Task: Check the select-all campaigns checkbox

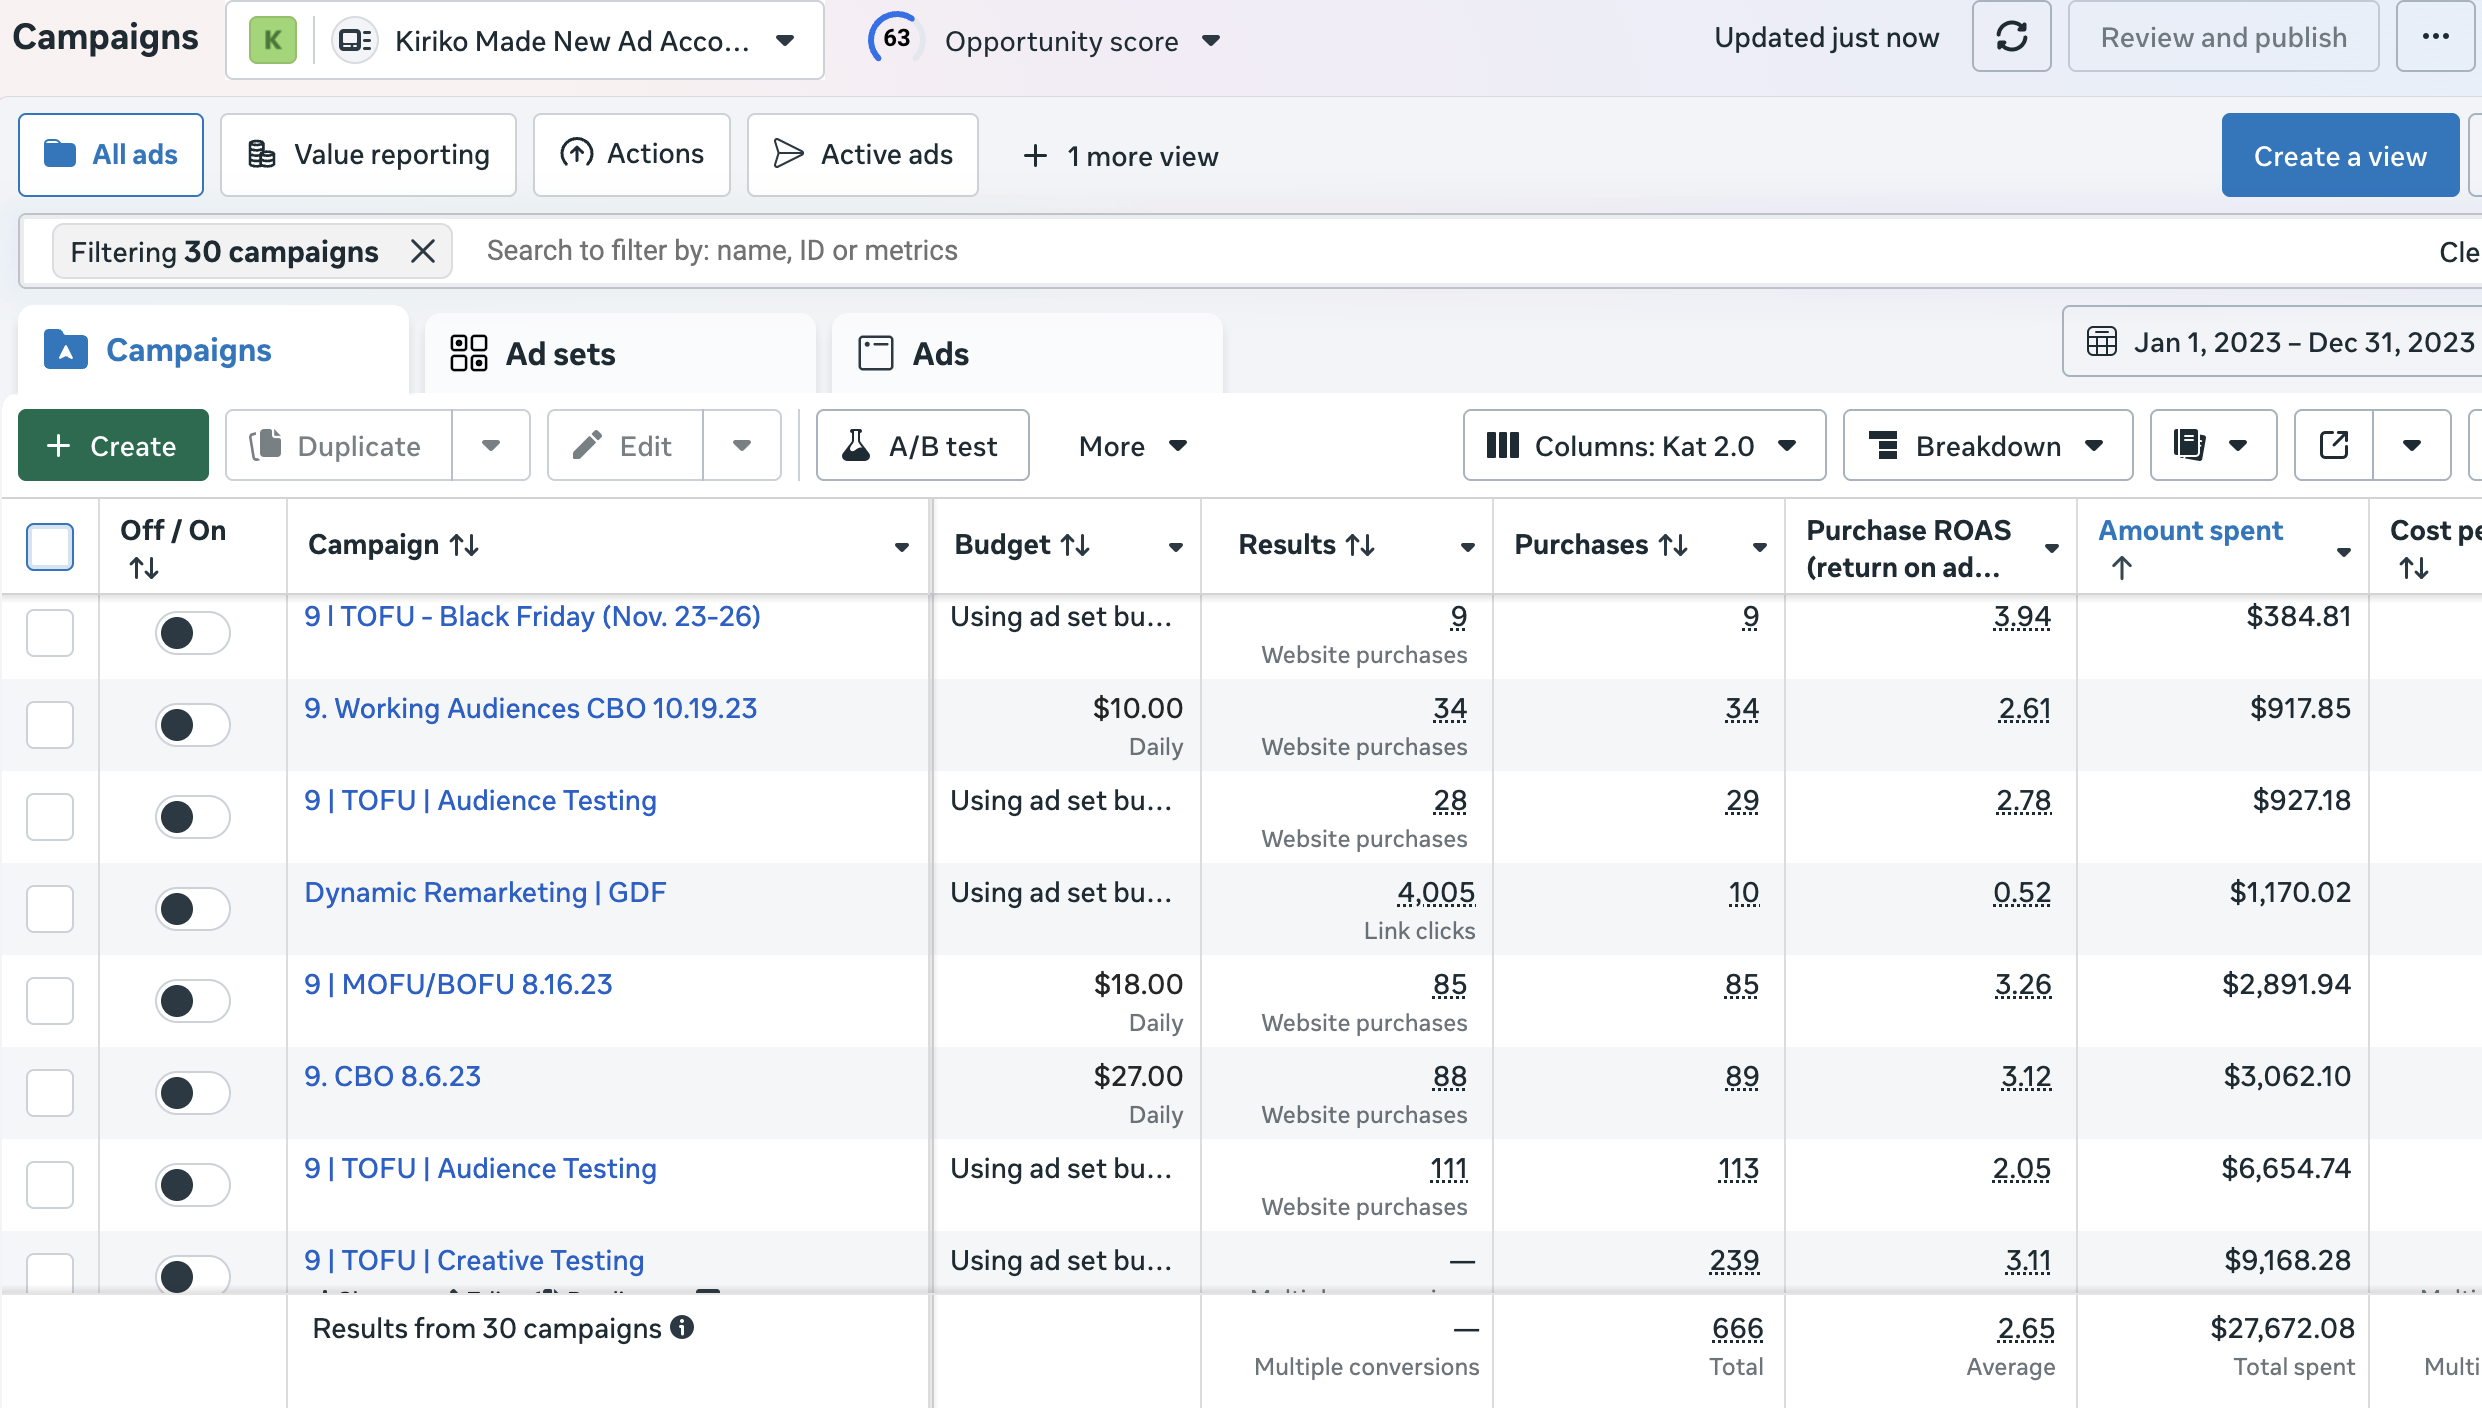Action: pyautogui.click(x=50, y=546)
